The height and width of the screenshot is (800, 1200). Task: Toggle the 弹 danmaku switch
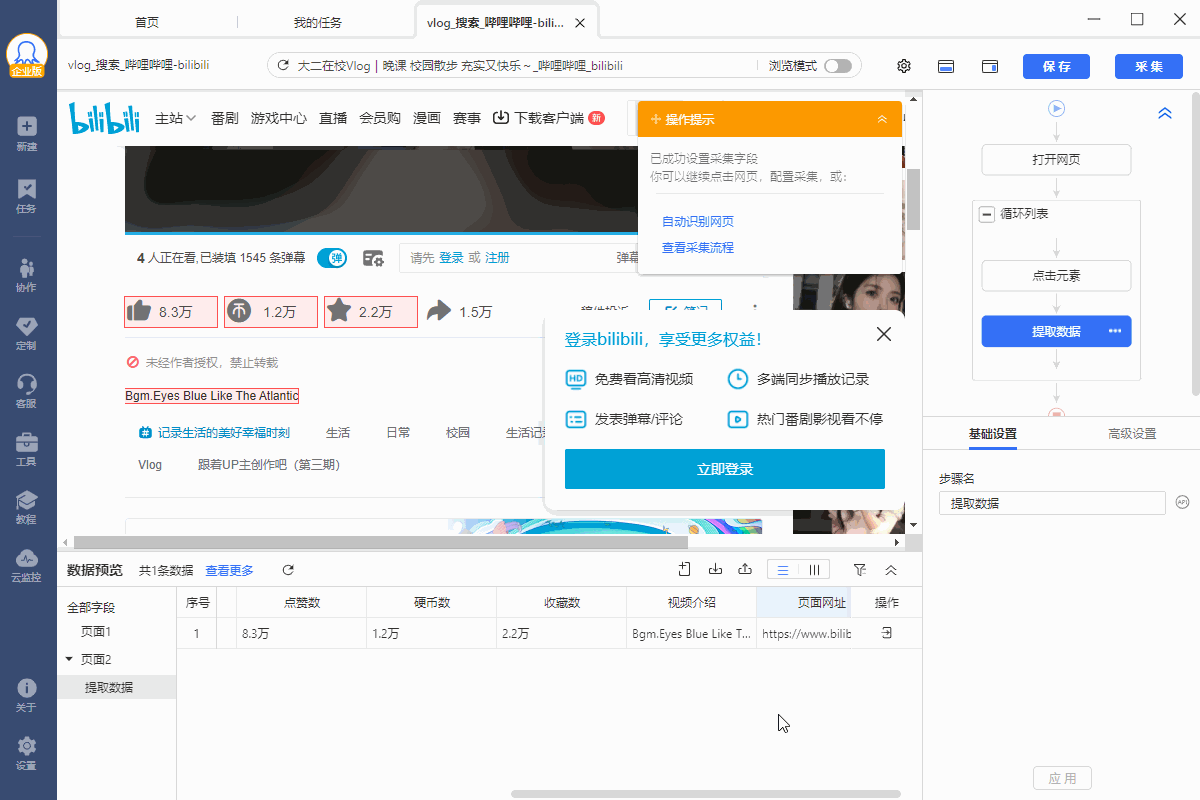tap(332, 258)
